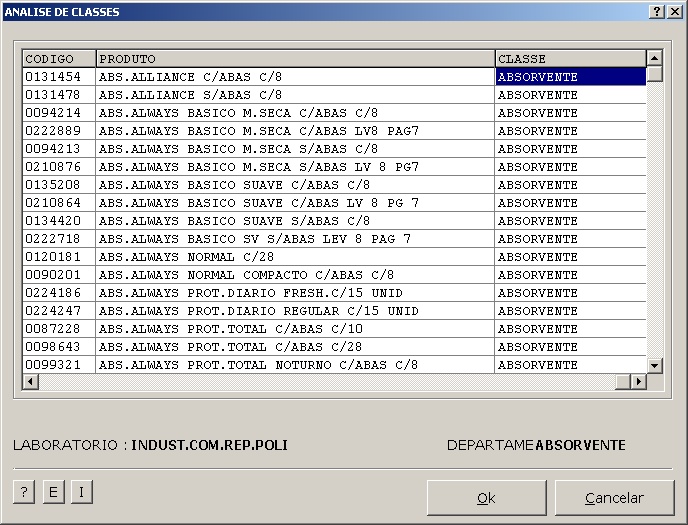Click the PRODUTO column header

295,59
